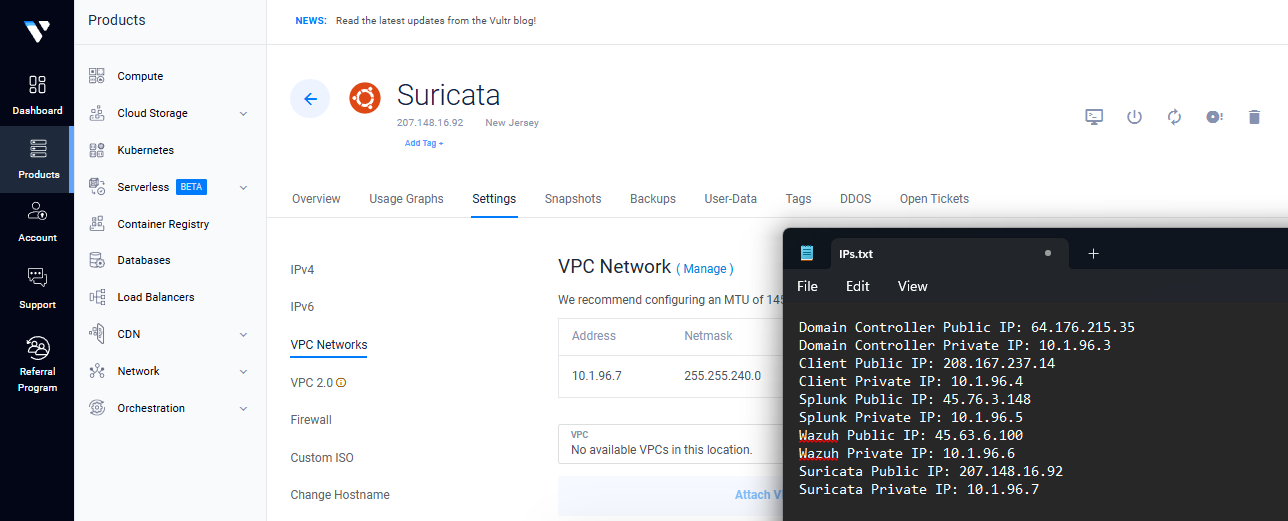Screen dimensions: 1288x521
Task: Click the server restart icon
Action: click(x=1175, y=117)
